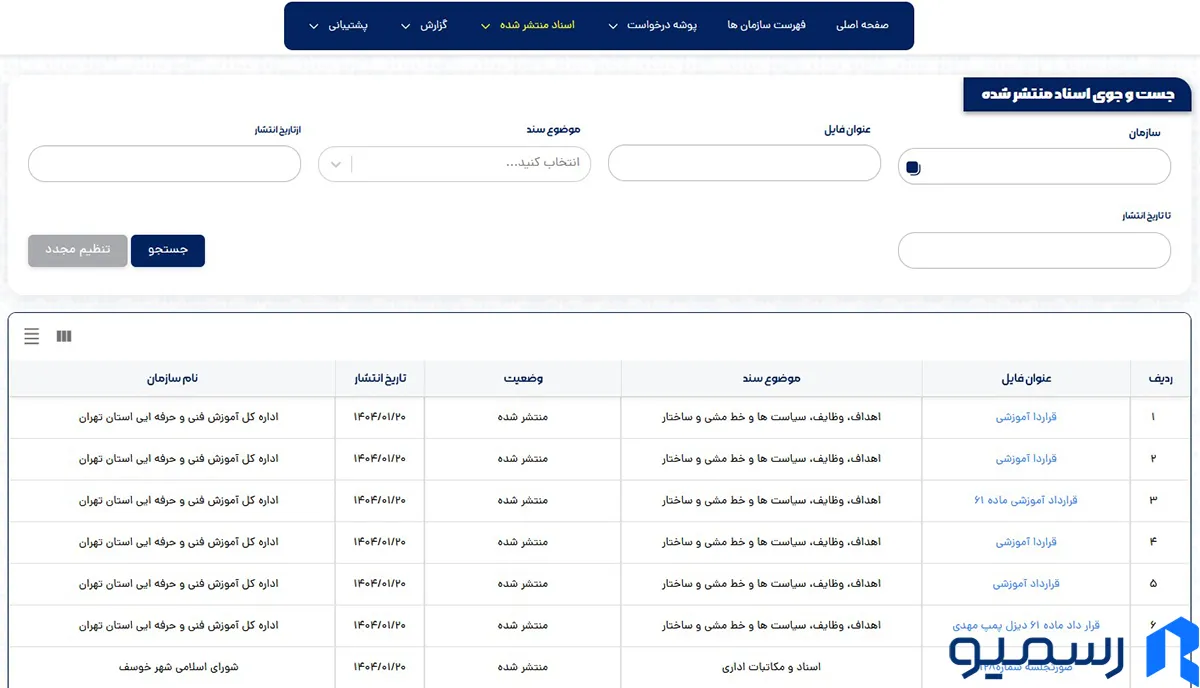Click 'اداره کل آموزش فنی و حرفه ایی استان تهران' in row ۴
This screenshot has width=1200, height=688.
pos(179,542)
